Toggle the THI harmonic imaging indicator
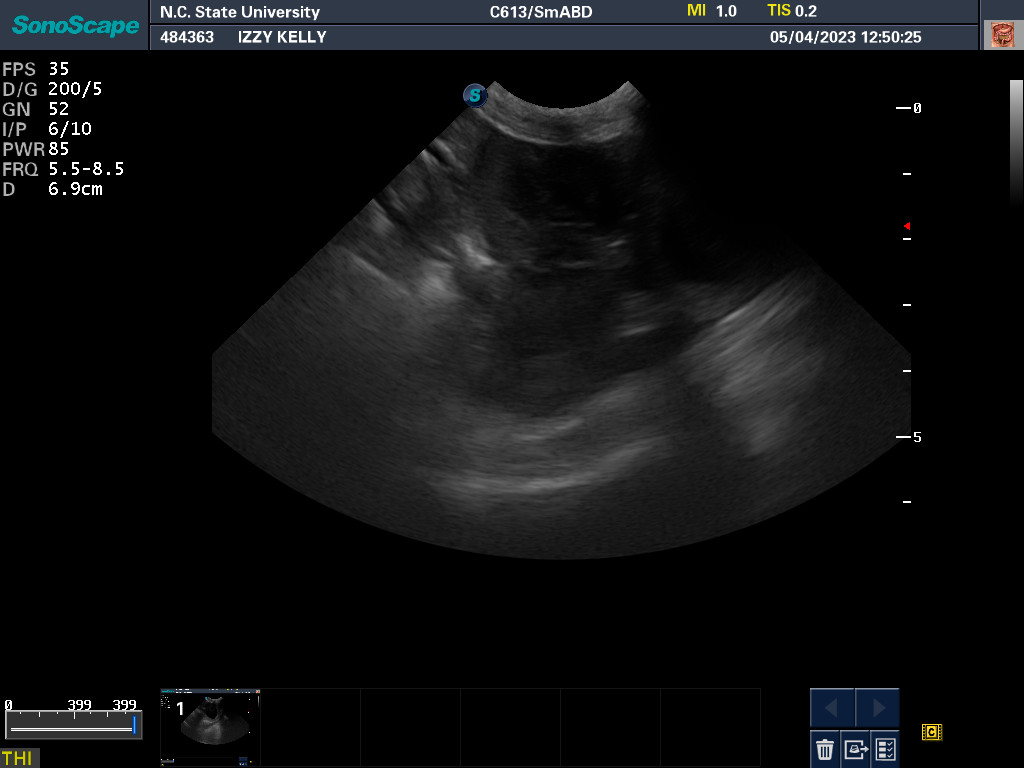Viewport: 1024px width, 768px height. 17,758
